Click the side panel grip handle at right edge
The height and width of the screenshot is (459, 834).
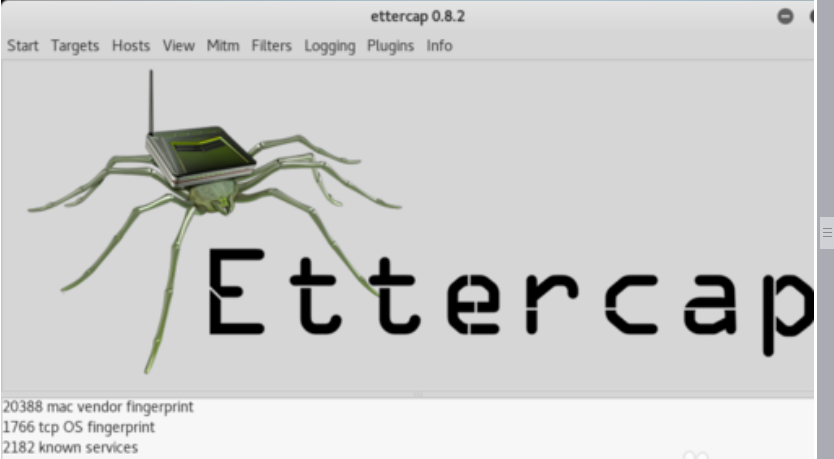(827, 232)
